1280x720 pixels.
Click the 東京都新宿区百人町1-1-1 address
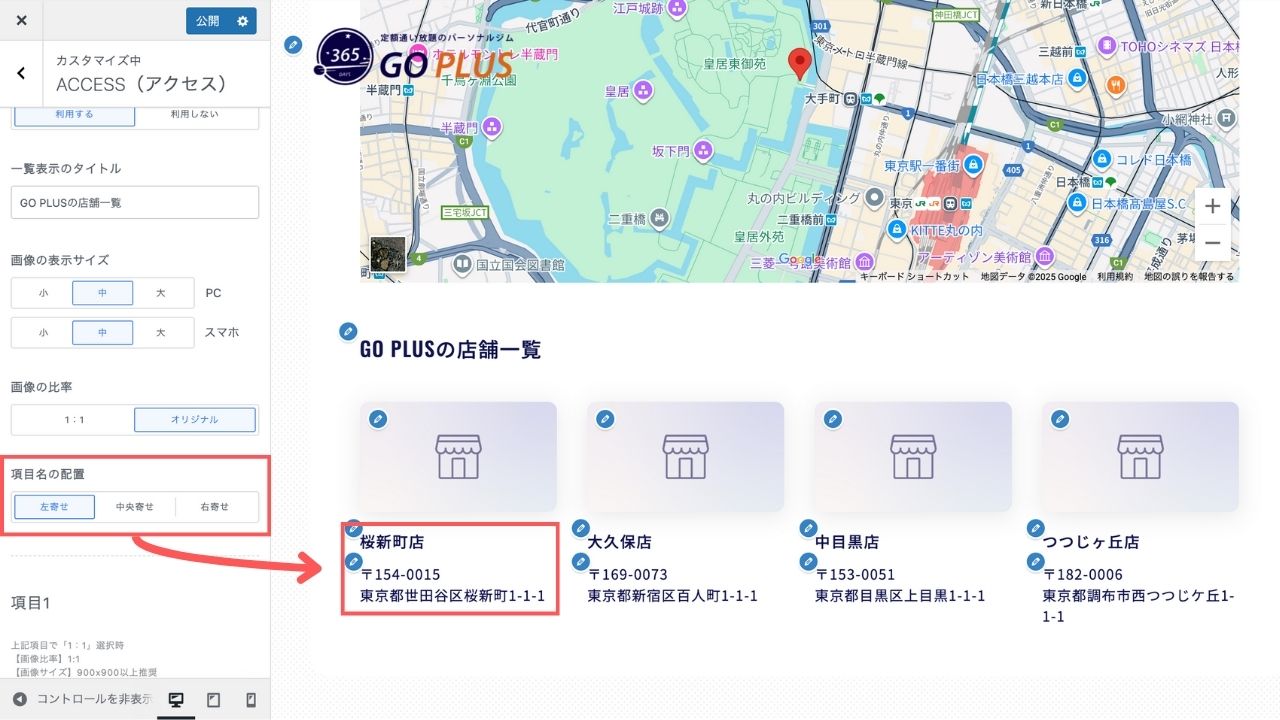673,596
